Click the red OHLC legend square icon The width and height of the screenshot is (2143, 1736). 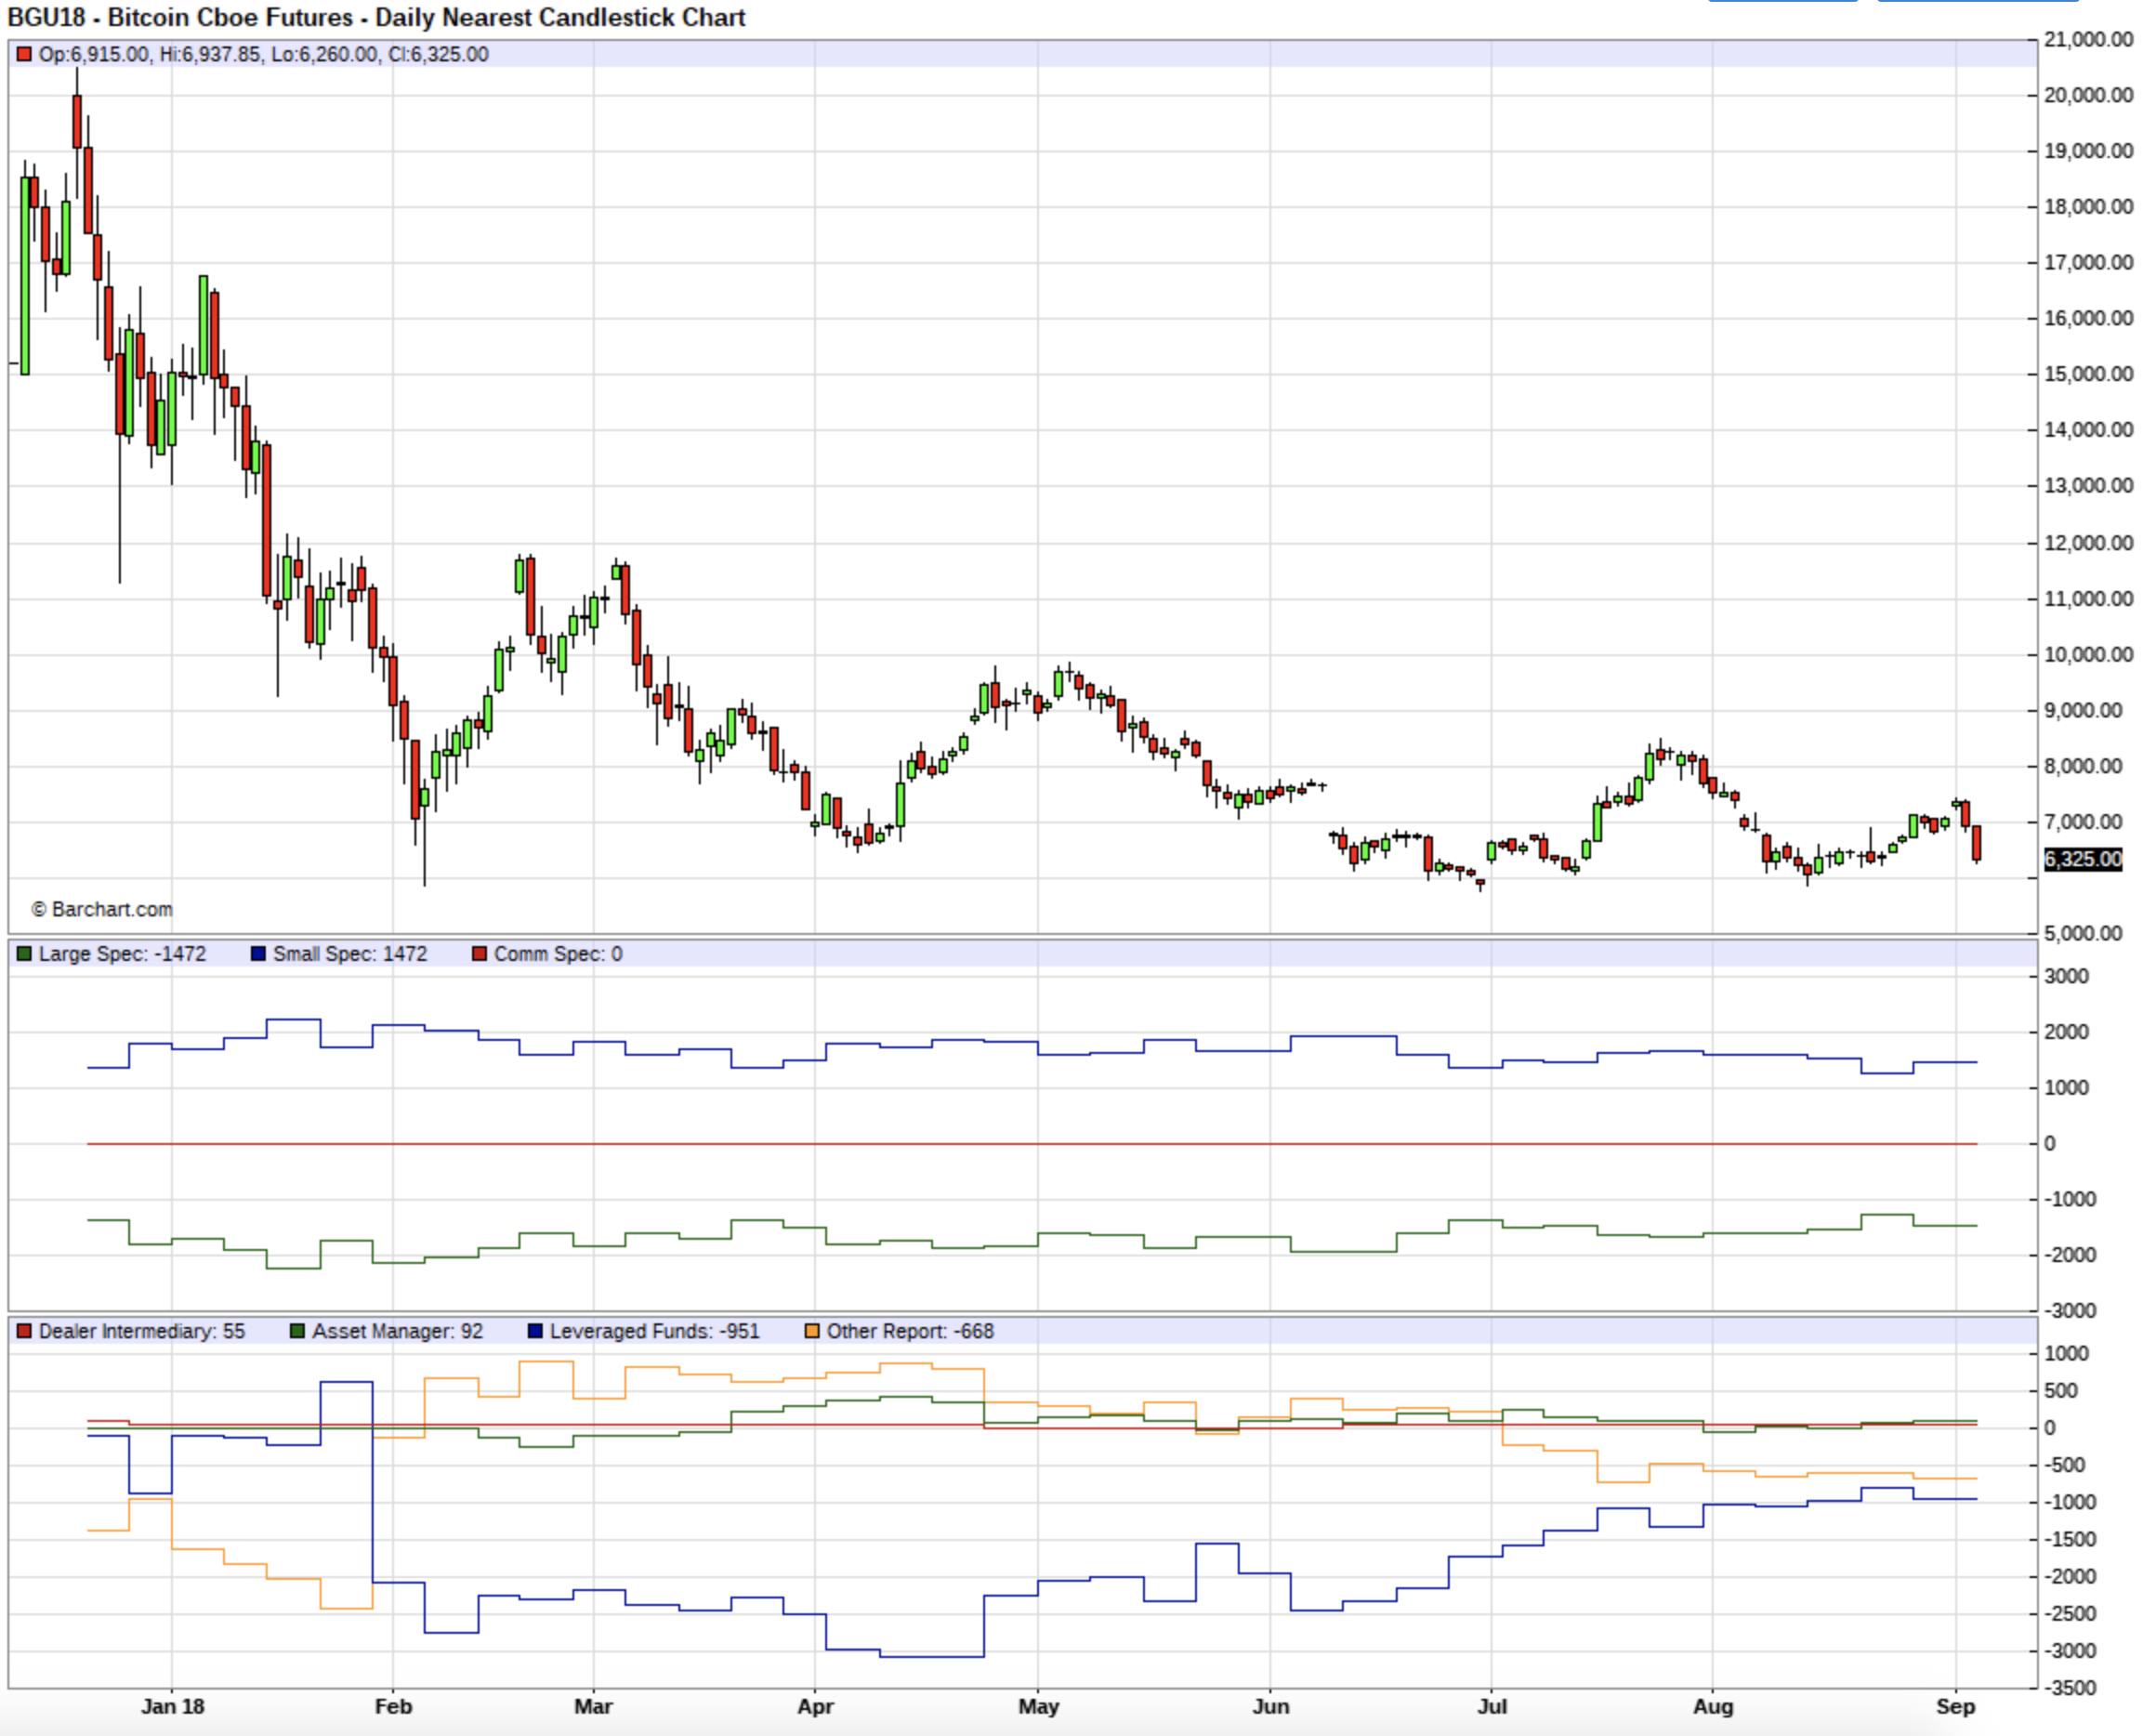24,54
